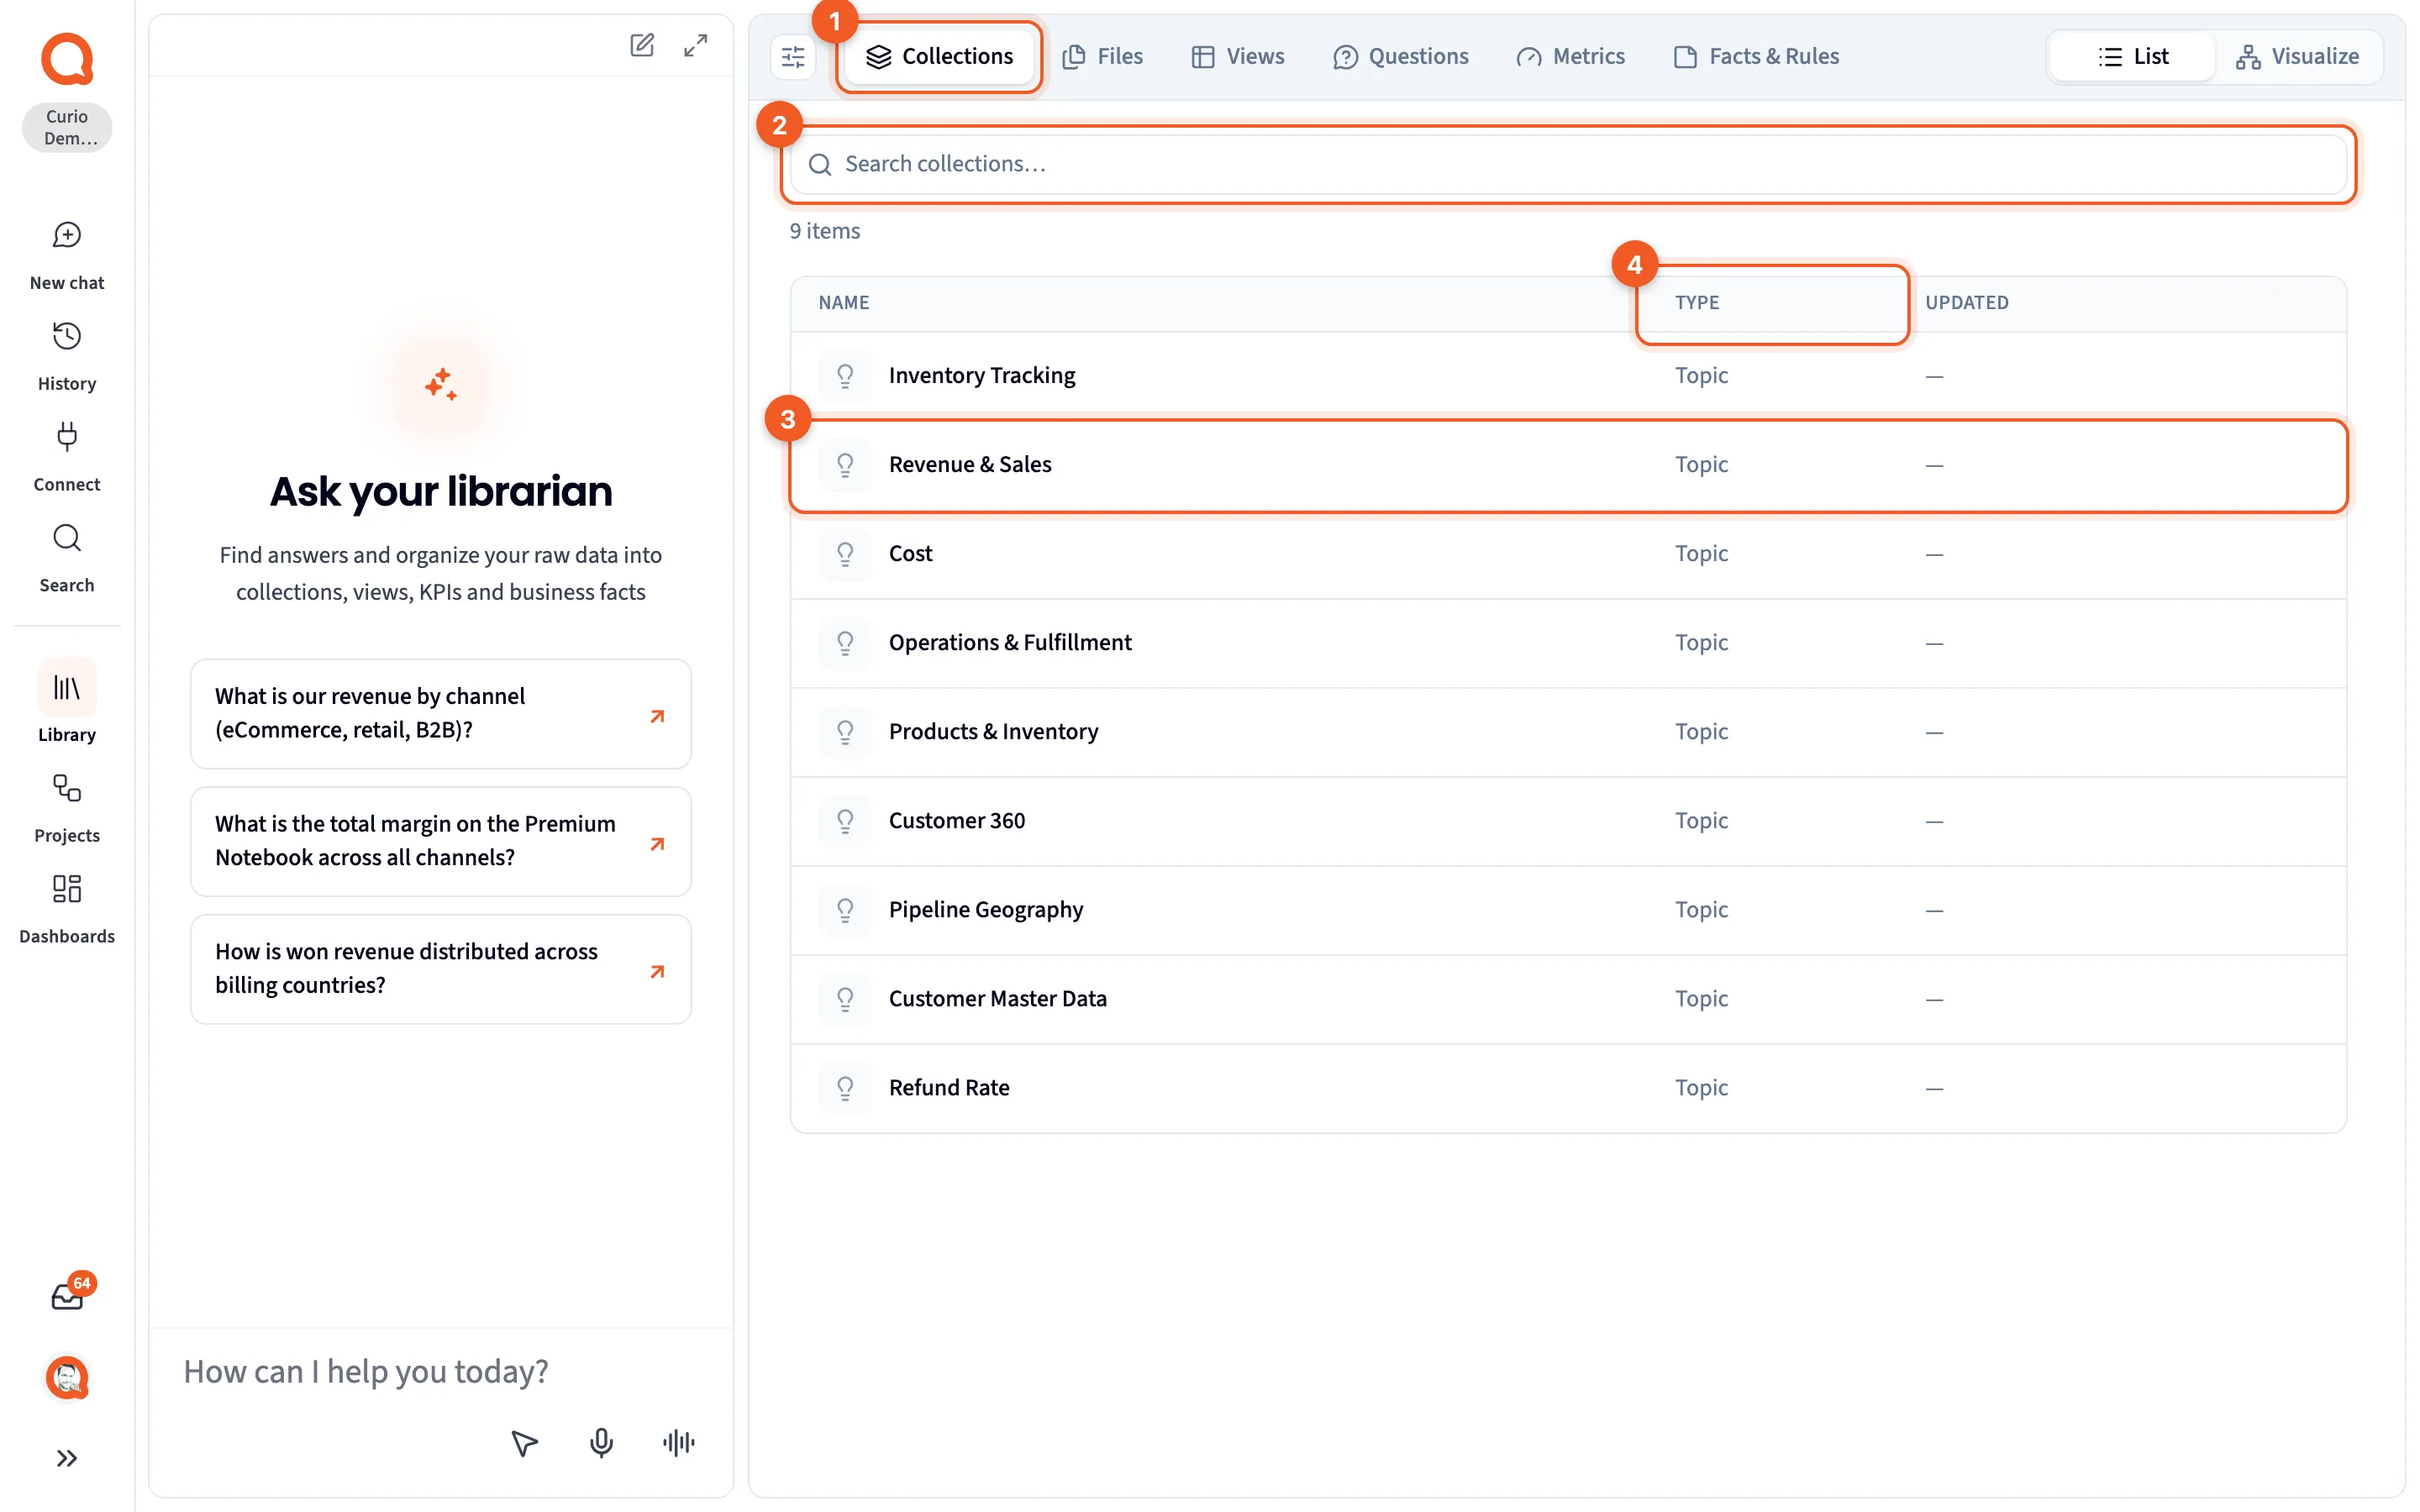Image resolution: width=2420 pixels, height=1512 pixels.
Task: Choose suggestion about Premium Notebook margin
Action: (x=441, y=841)
